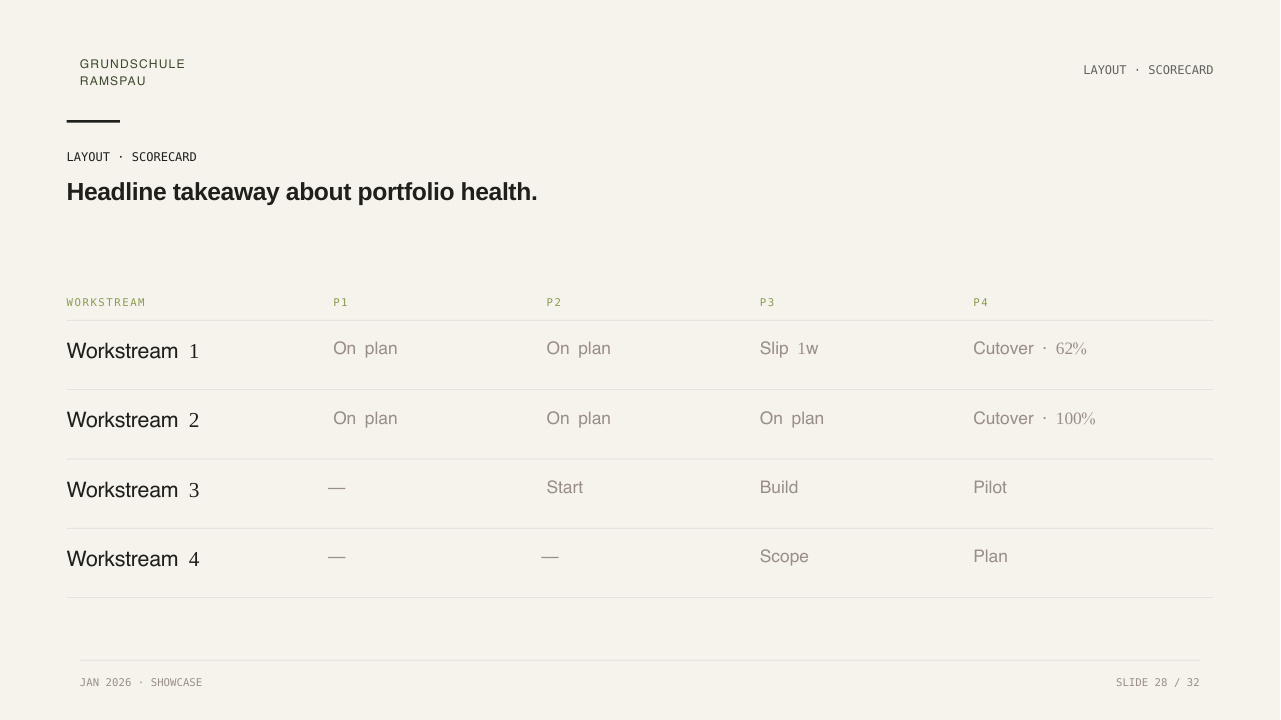The width and height of the screenshot is (1281, 720).
Task: Click the Grundschule Ramspau logo text
Action: pyautogui.click(x=132, y=72)
